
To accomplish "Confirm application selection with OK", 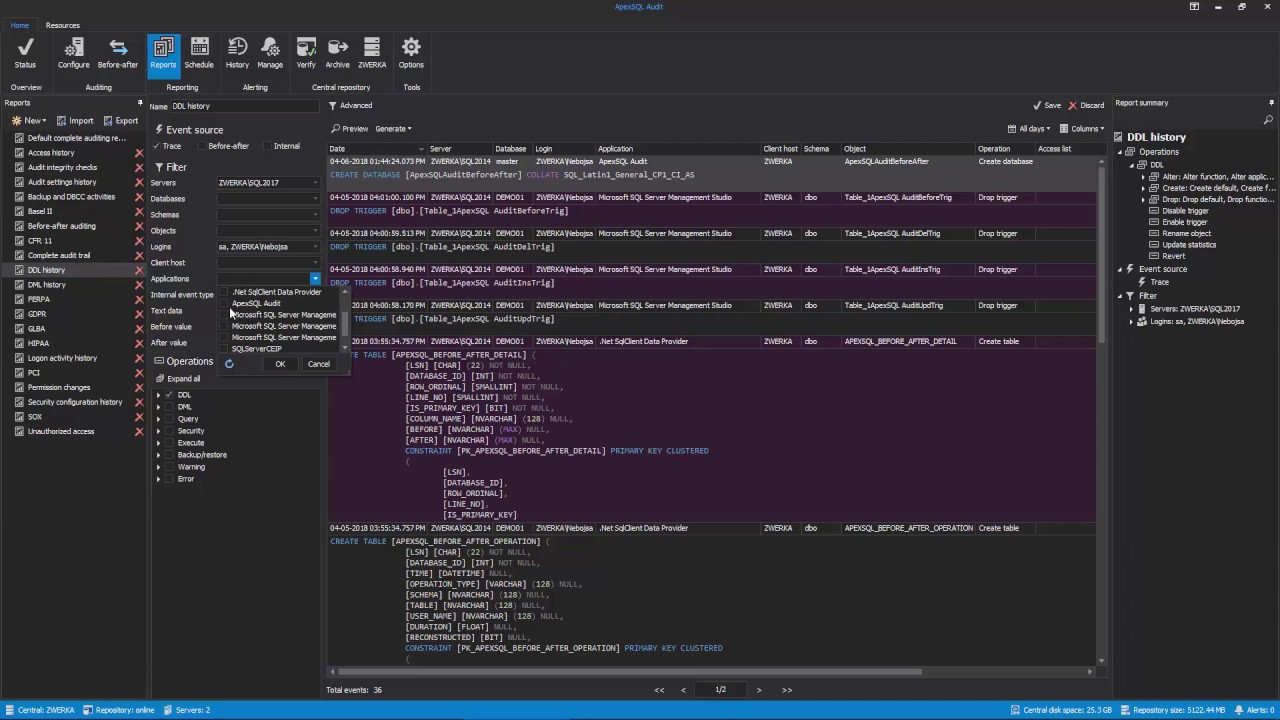I will pos(280,364).
